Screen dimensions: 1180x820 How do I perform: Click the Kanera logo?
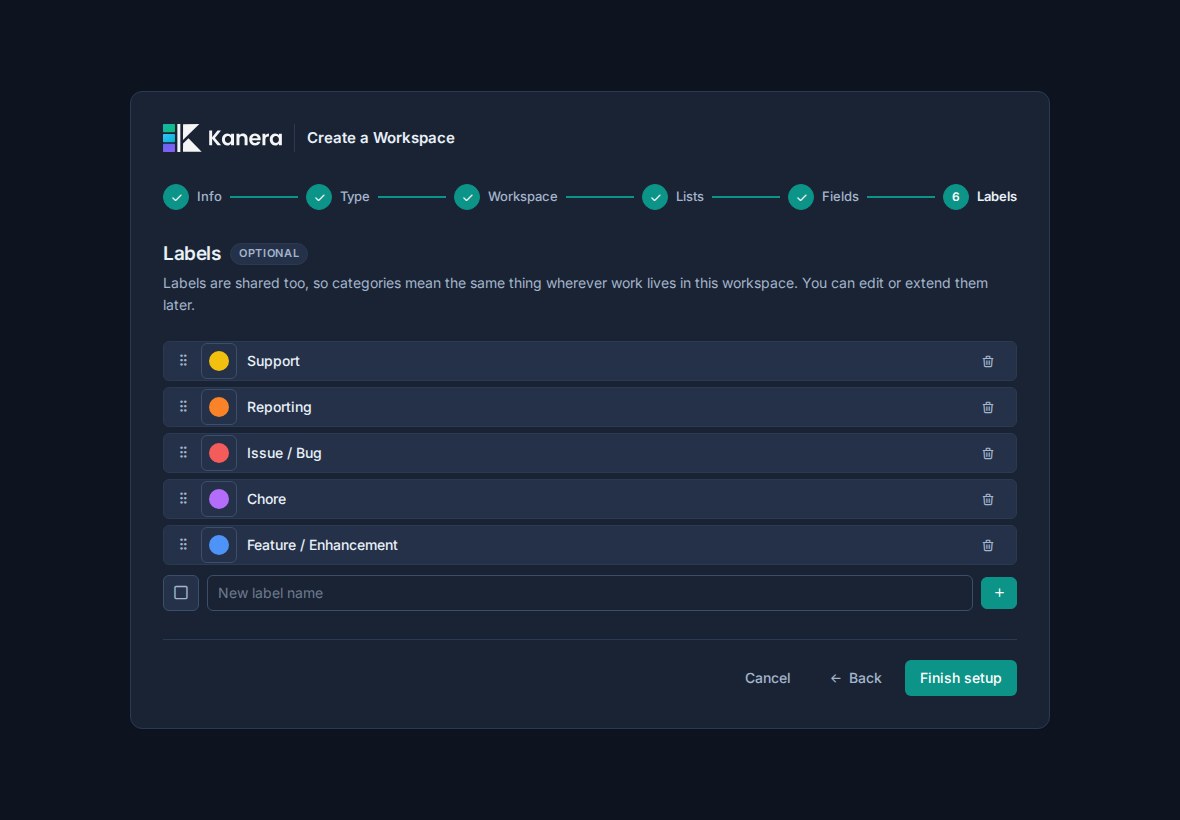click(223, 138)
